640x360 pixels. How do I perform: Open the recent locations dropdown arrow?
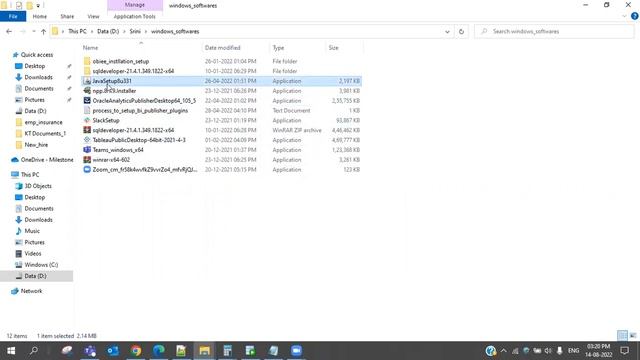pos(33,31)
